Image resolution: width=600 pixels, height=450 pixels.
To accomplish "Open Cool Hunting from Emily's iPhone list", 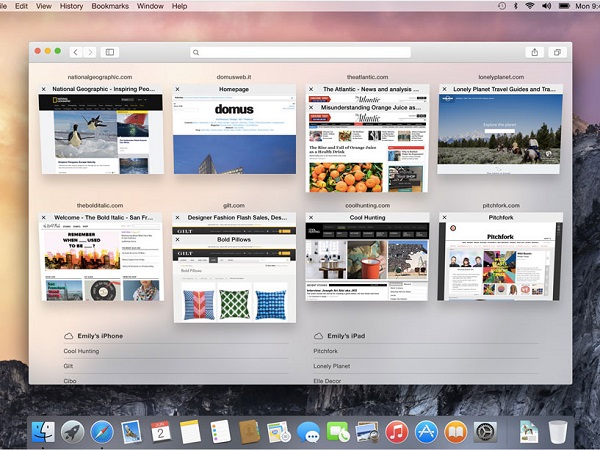I will (x=81, y=351).
